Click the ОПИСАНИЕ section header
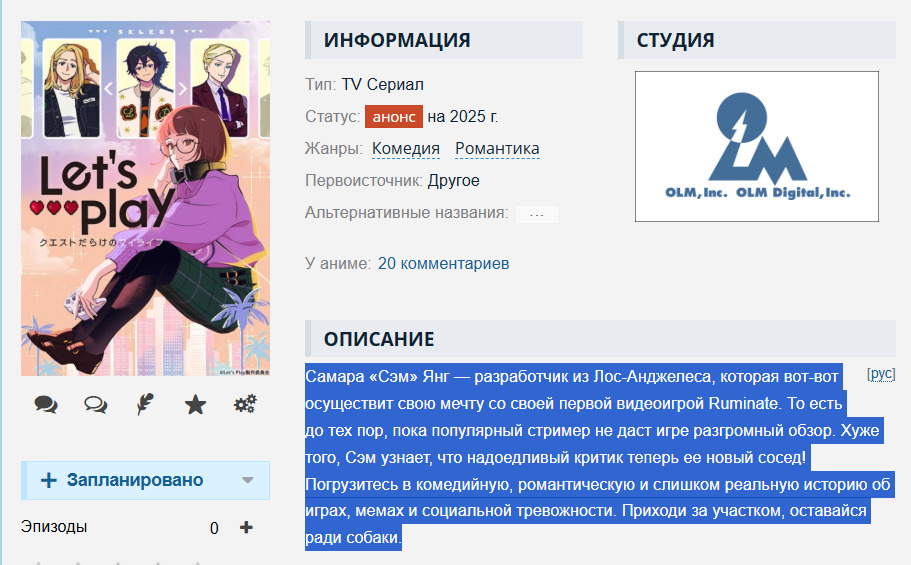 pyautogui.click(x=600, y=339)
